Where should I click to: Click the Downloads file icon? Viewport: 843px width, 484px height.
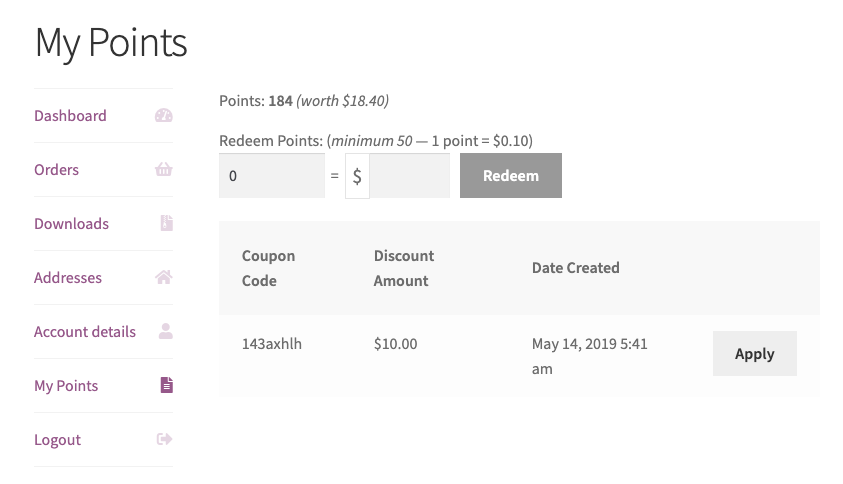[166, 224]
